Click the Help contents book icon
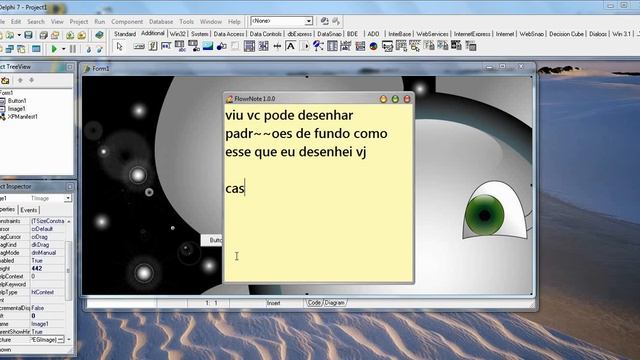The height and width of the screenshot is (360, 640). point(99,35)
